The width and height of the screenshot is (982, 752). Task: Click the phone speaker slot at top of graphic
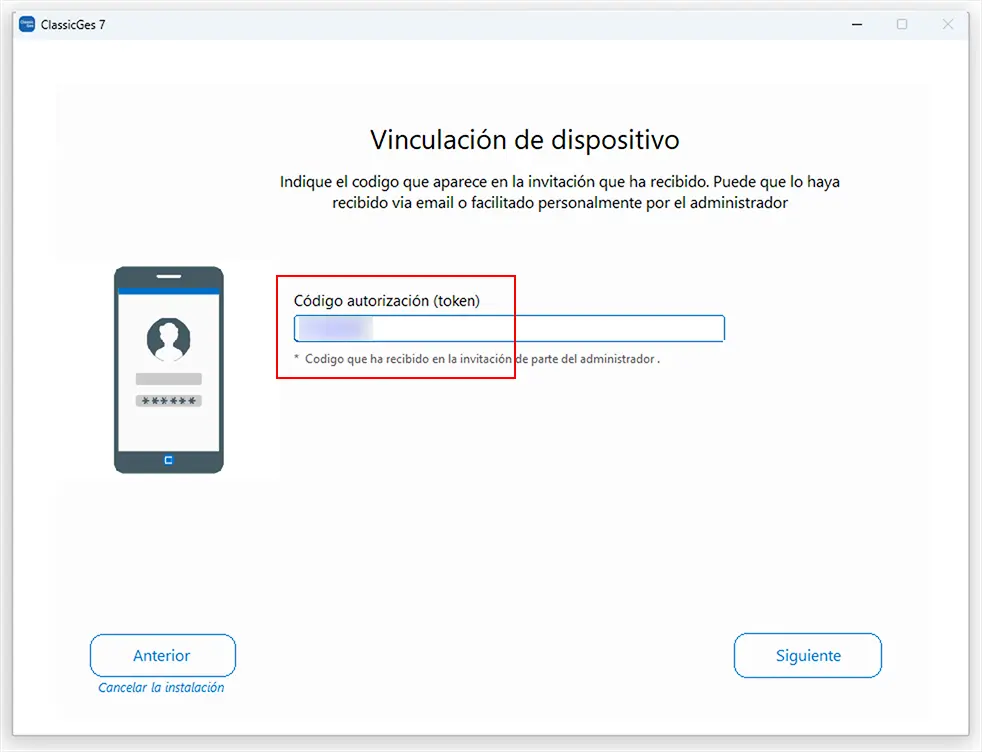pyautogui.click(x=168, y=276)
